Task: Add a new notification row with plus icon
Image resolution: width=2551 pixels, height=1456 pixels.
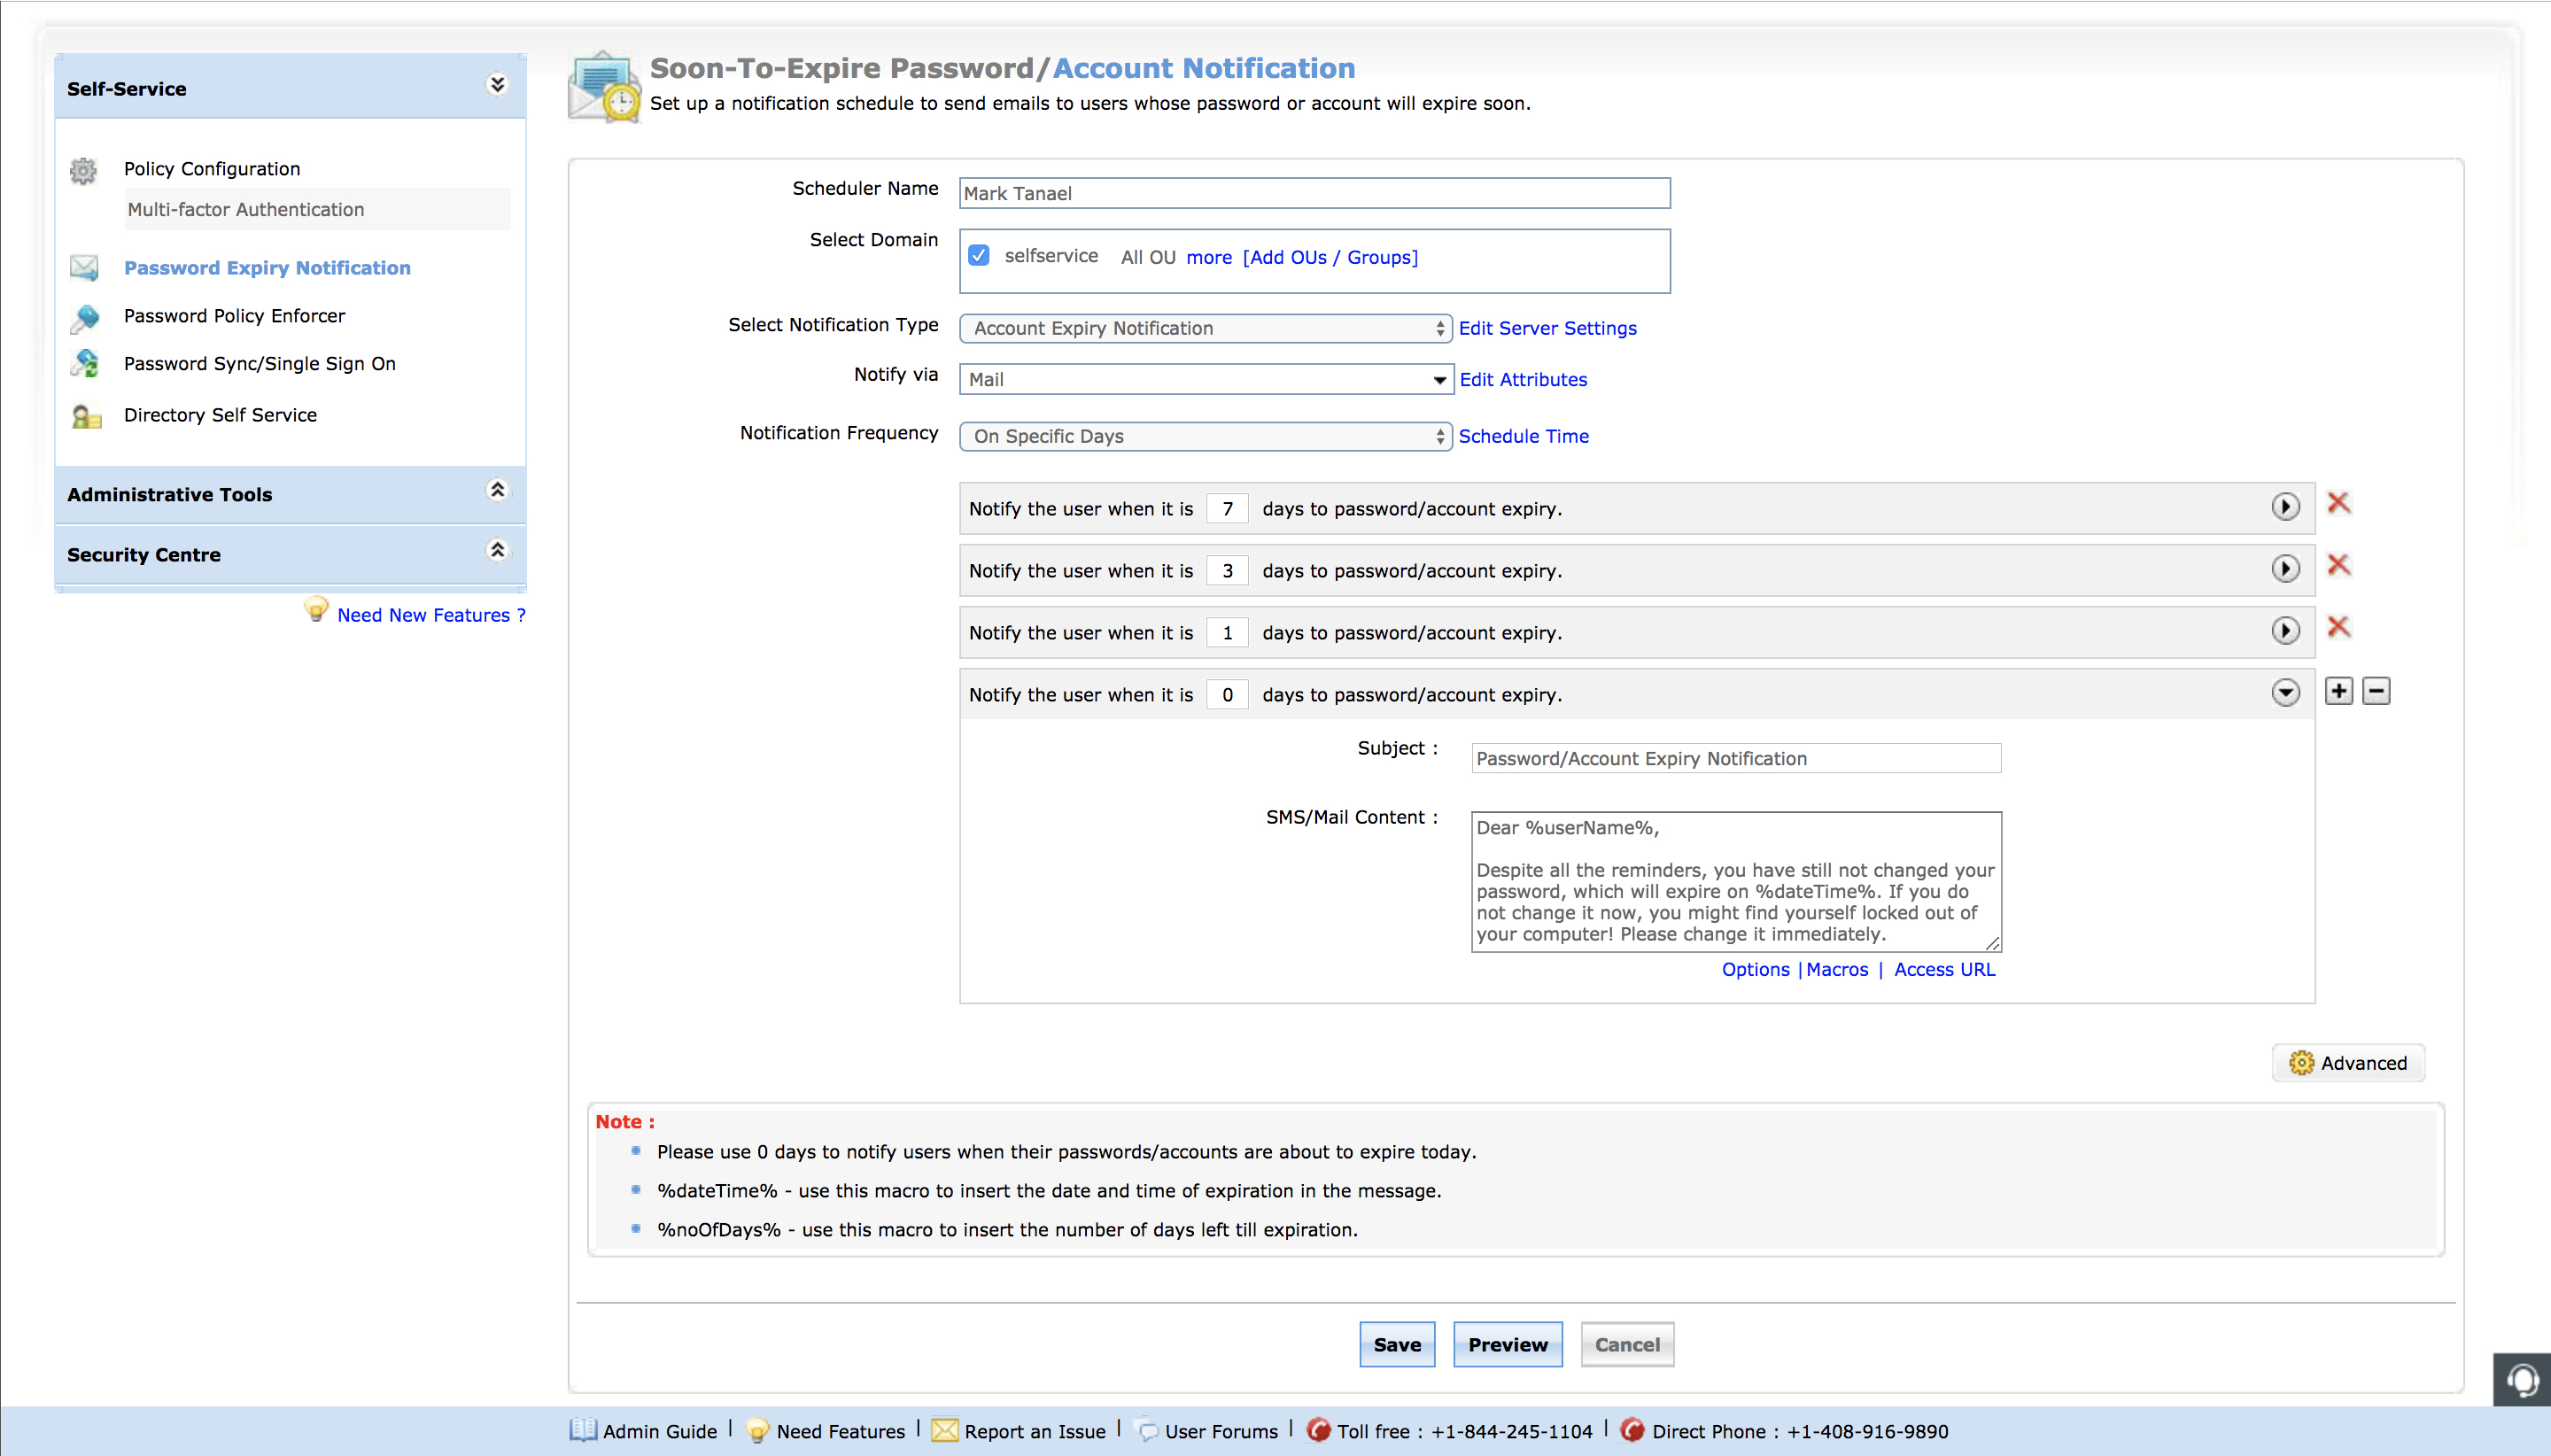Action: 2338,691
